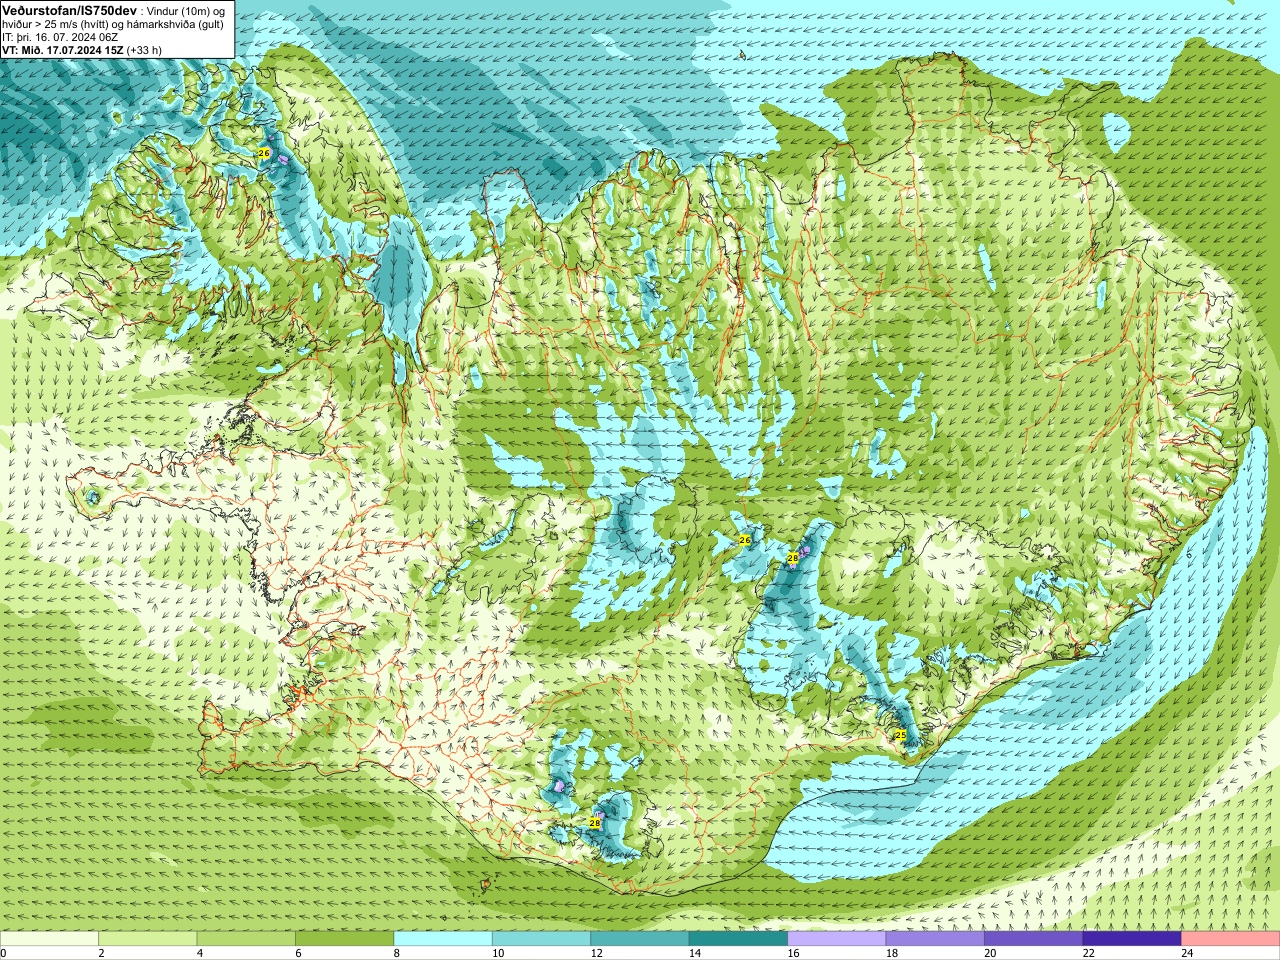
Task: Click the yellow 25 gust marker on the map
Action: (900, 735)
